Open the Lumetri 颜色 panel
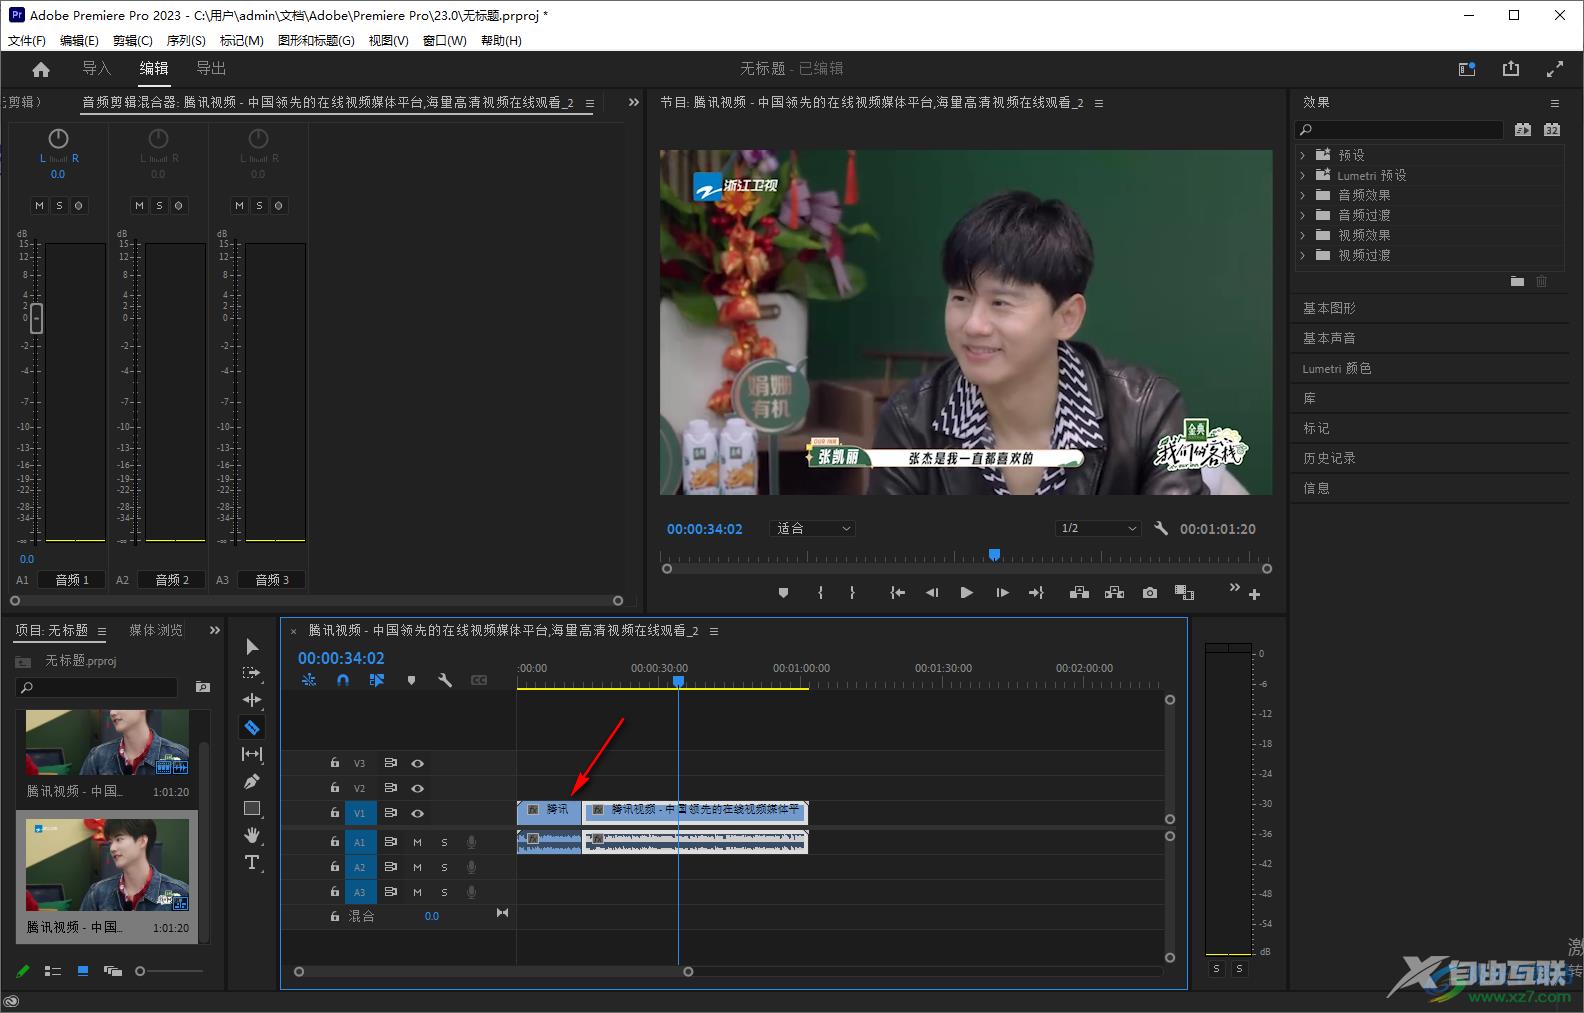1584x1013 pixels. (x=1337, y=368)
